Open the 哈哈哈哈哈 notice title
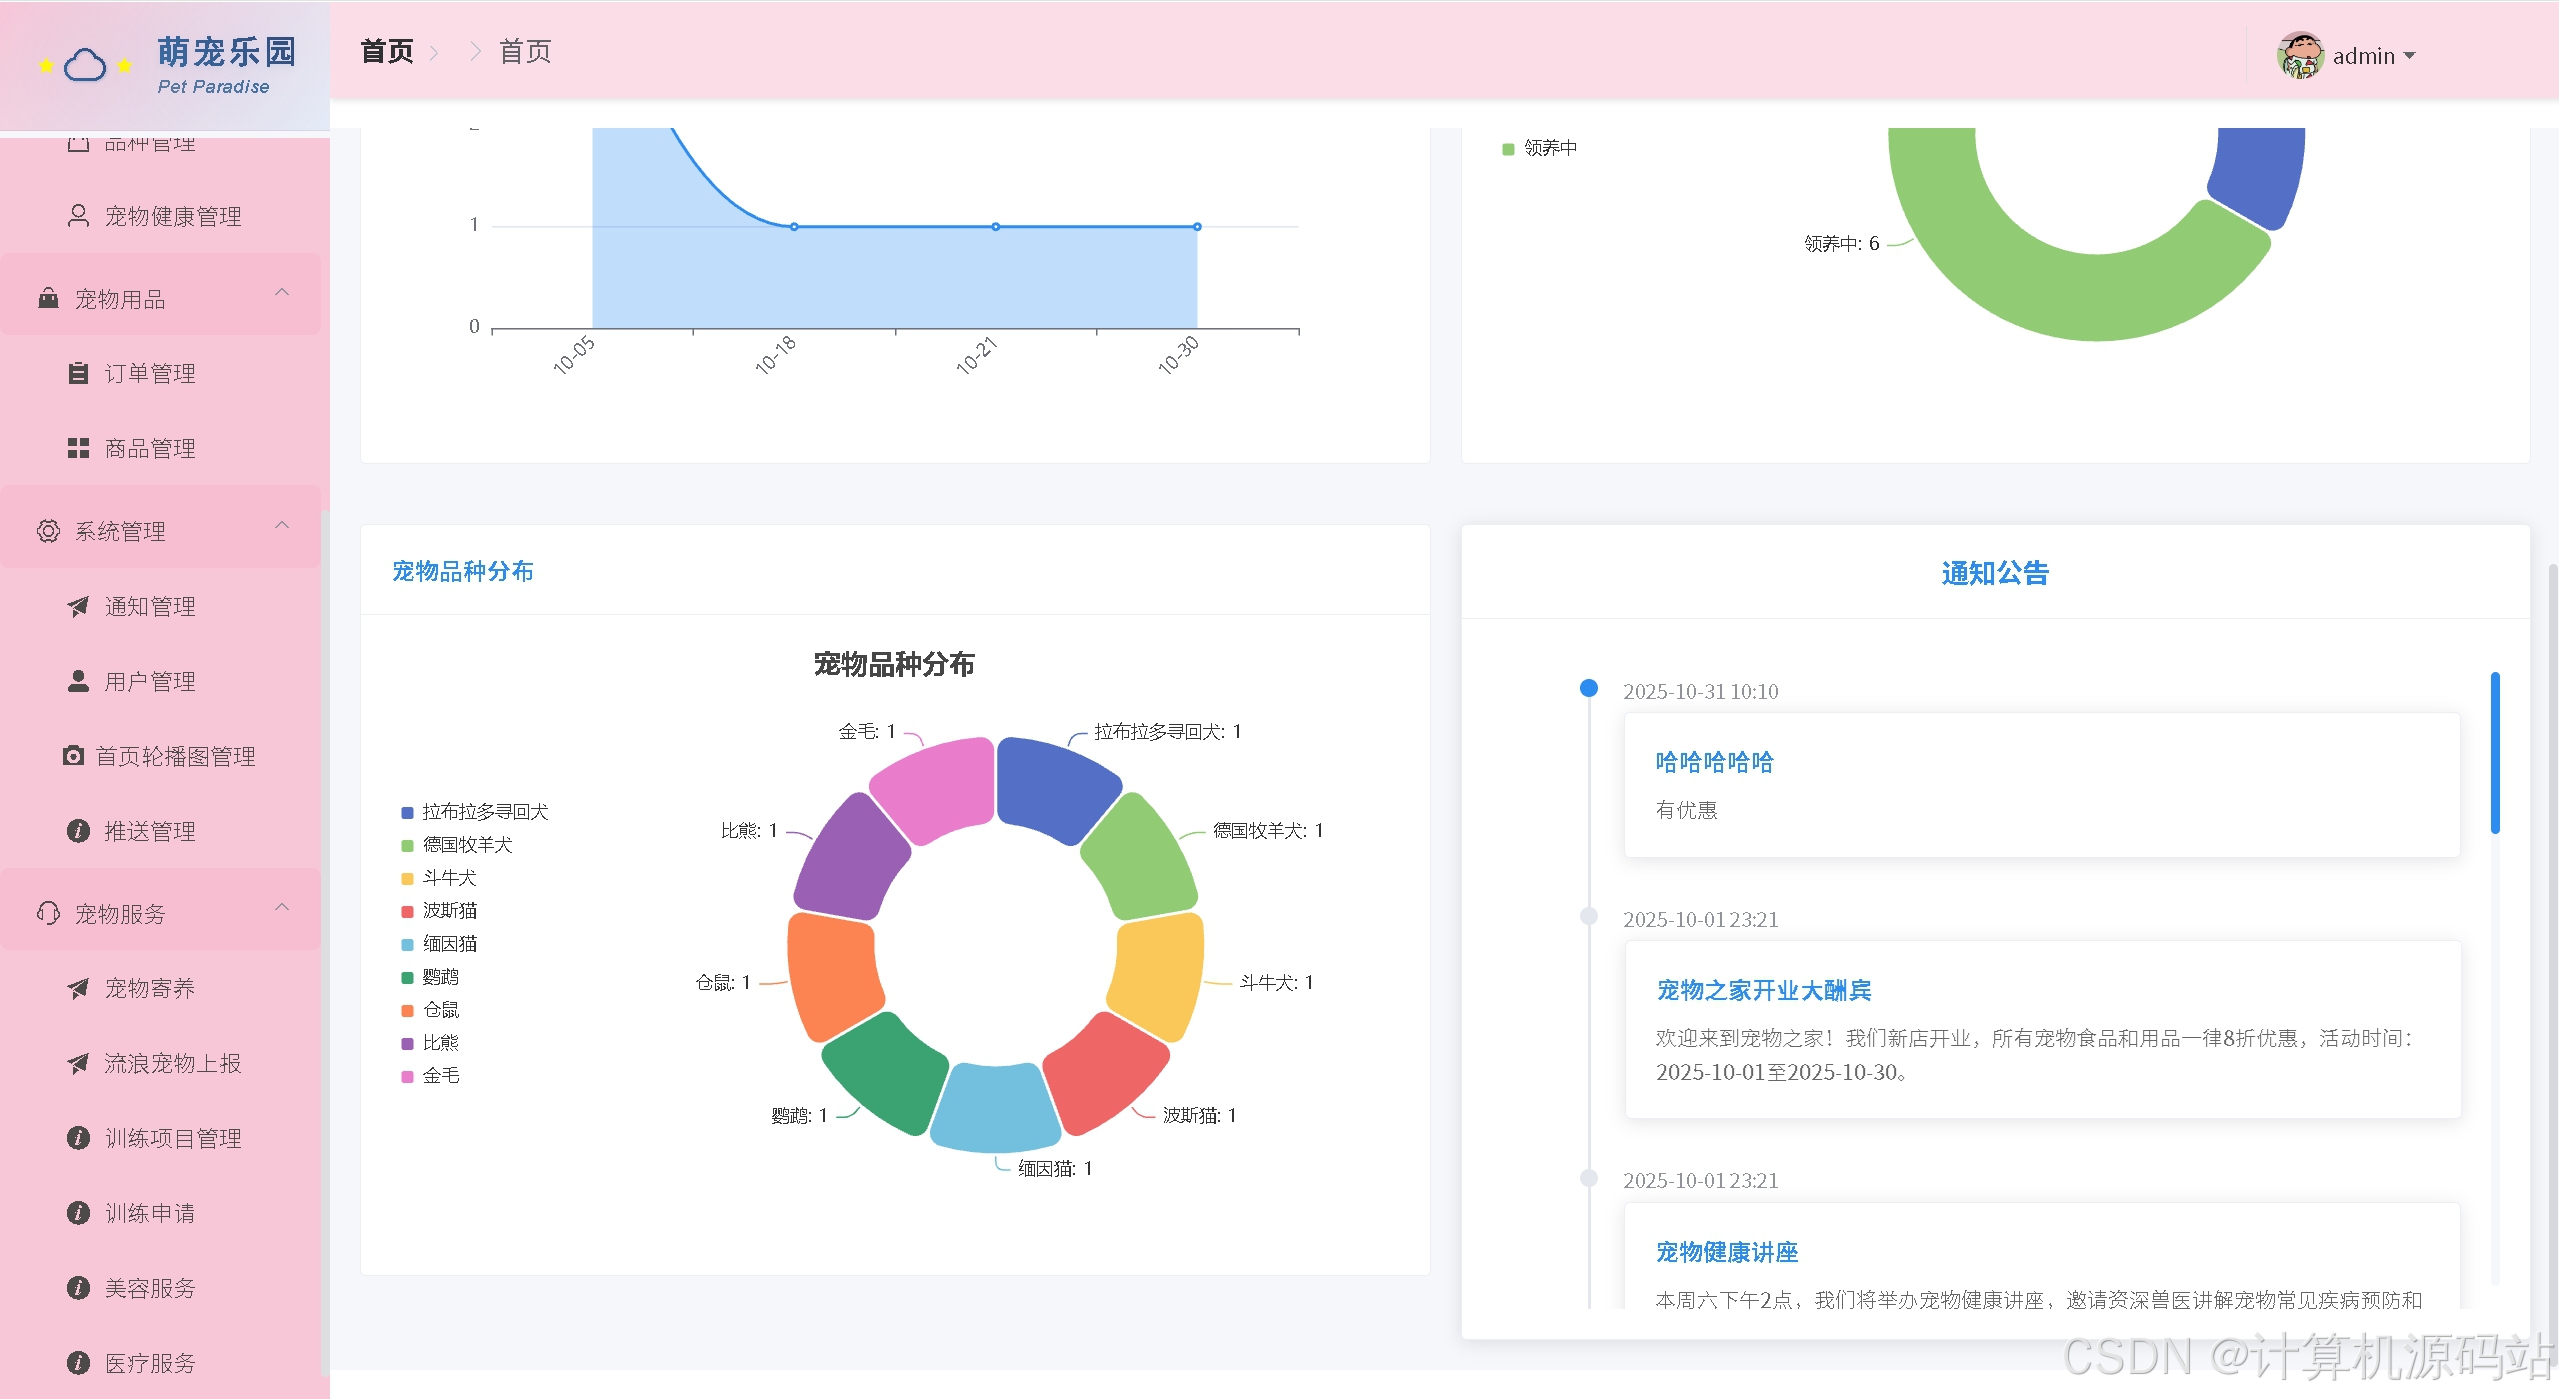The height and width of the screenshot is (1399, 2559). pyautogui.click(x=1714, y=762)
